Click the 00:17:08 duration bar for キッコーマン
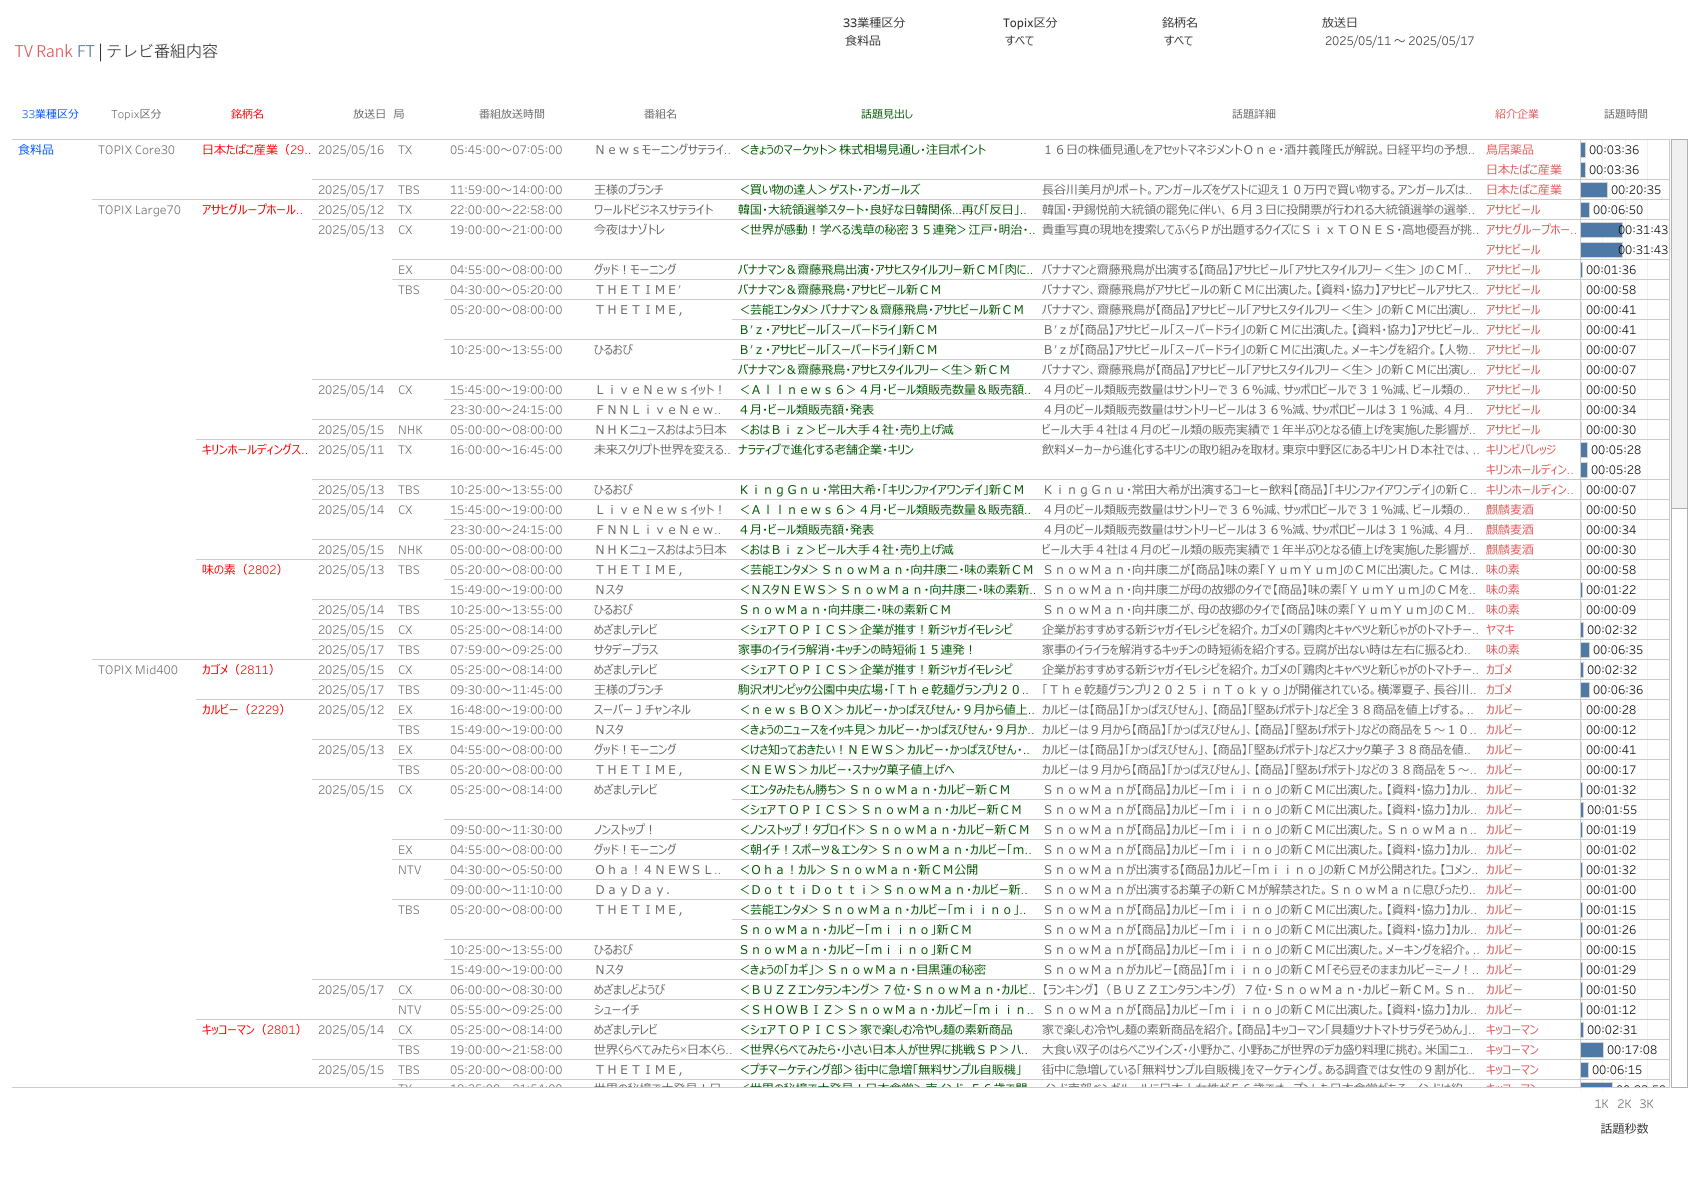This screenshot has height=1200, width=1700. 1592,1050
